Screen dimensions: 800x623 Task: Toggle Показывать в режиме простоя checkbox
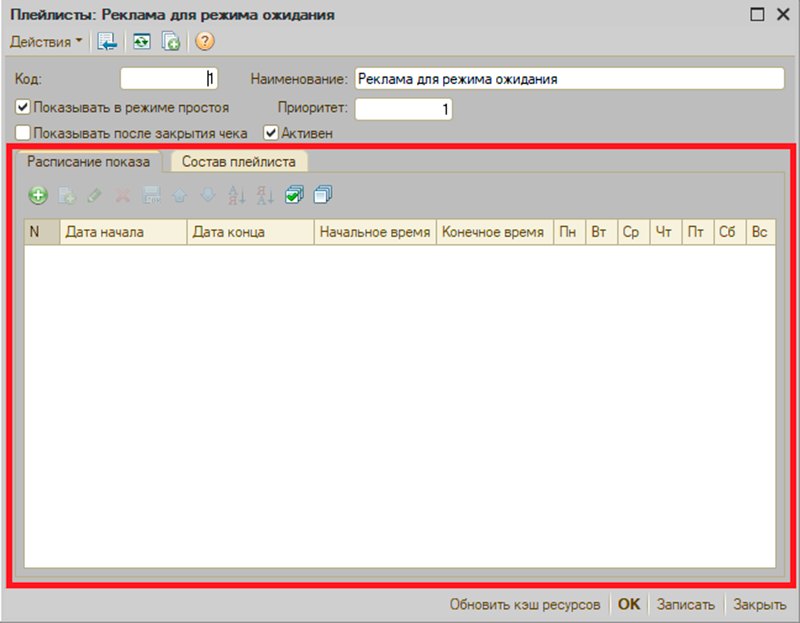[22, 107]
